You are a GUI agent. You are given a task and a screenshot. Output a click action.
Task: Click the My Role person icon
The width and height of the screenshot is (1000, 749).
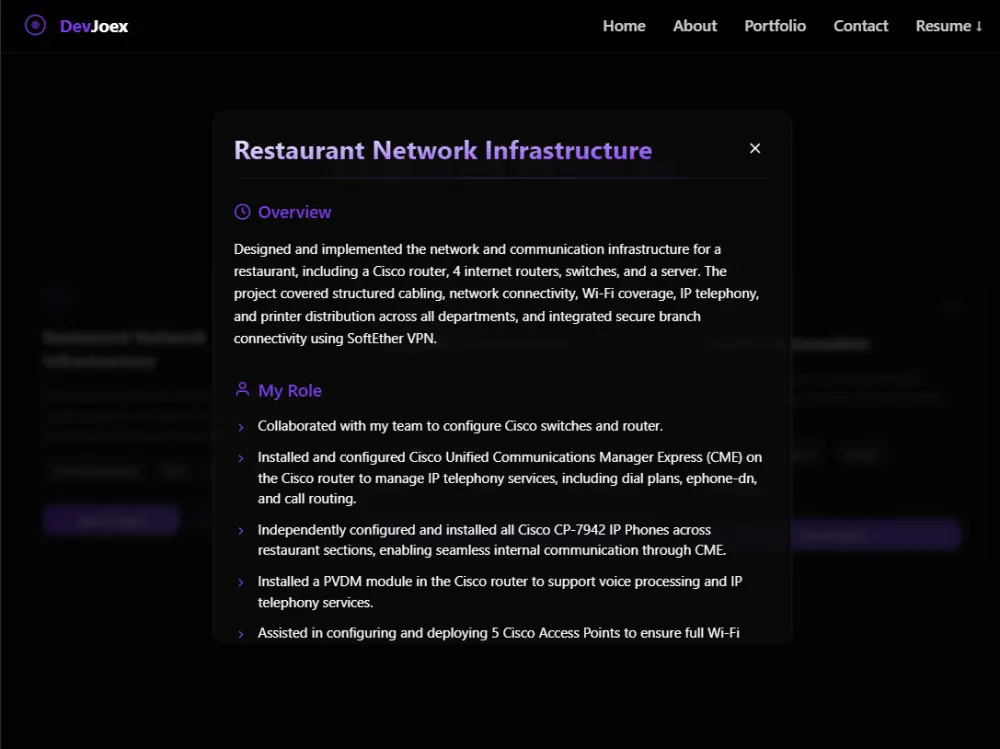(x=242, y=389)
